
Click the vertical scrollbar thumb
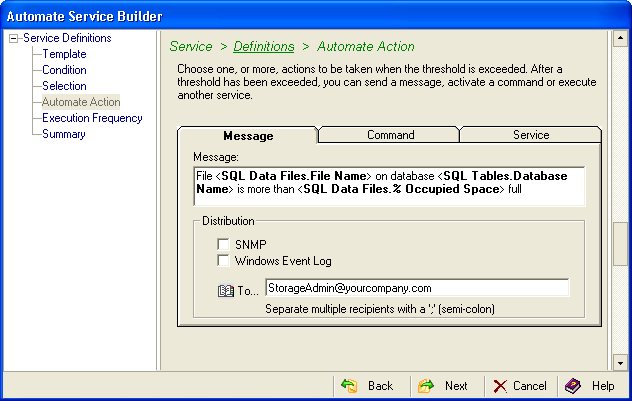(620, 244)
